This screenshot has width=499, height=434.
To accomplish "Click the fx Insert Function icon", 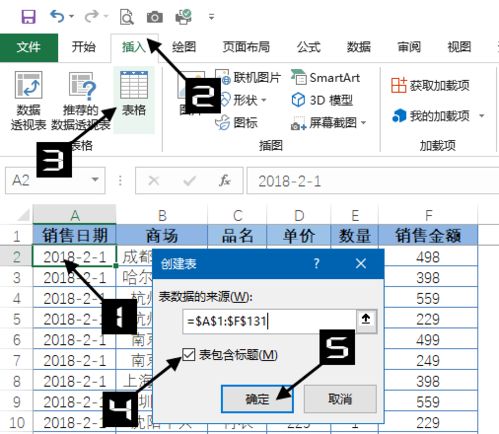I will pos(225,181).
